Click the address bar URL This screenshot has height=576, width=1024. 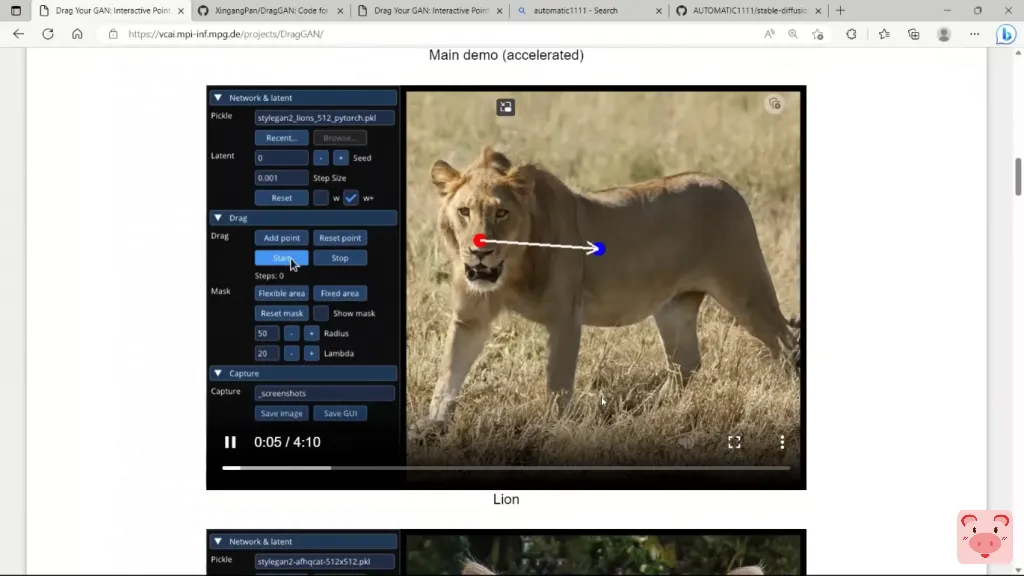pyautogui.click(x=225, y=34)
